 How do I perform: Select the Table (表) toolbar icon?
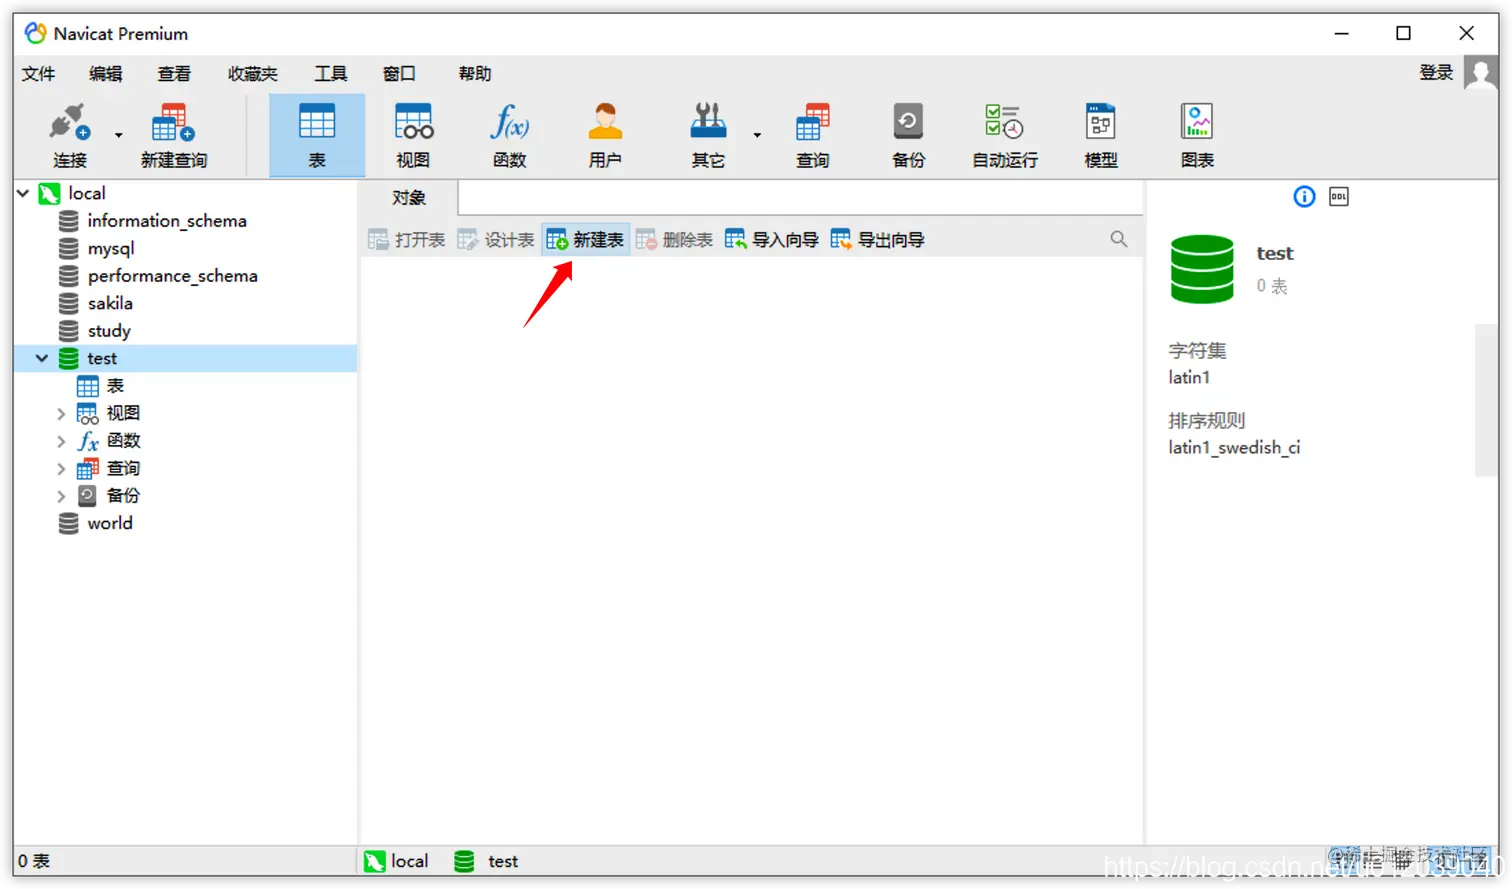click(x=317, y=123)
